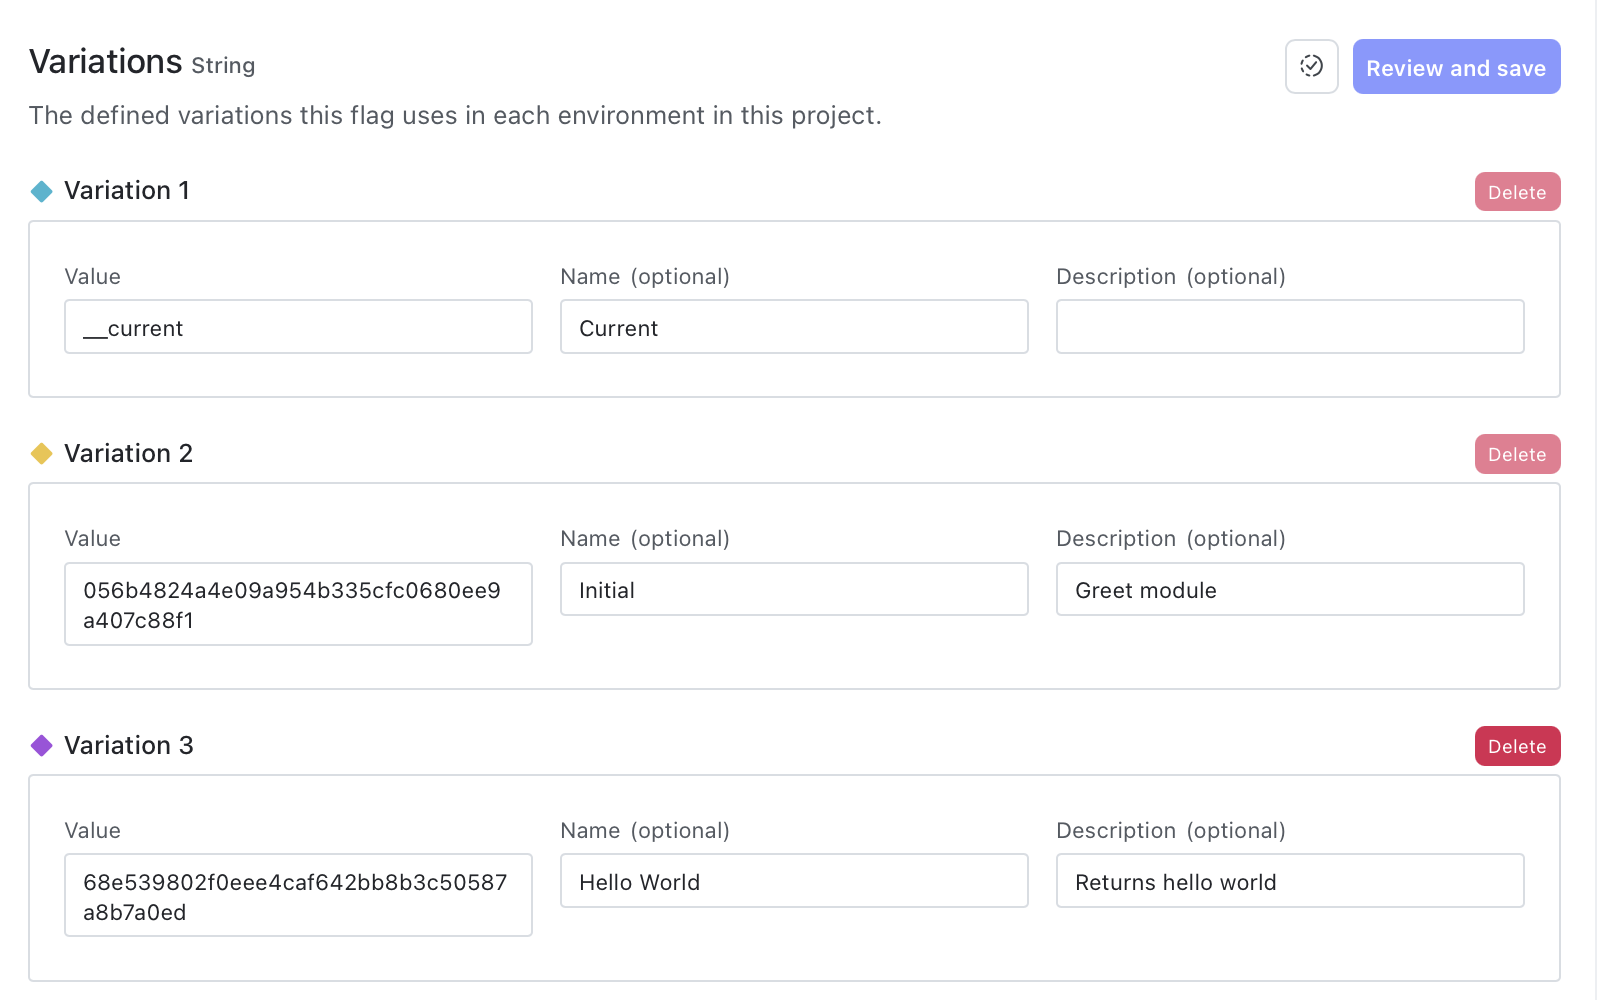Click the Variation 2 section title
This screenshot has height=1000, width=1604.
tap(128, 454)
